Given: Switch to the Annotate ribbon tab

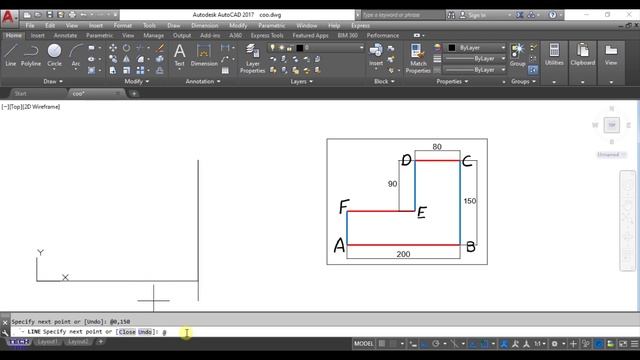Looking at the screenshot, I should click(x=65, y=36).
